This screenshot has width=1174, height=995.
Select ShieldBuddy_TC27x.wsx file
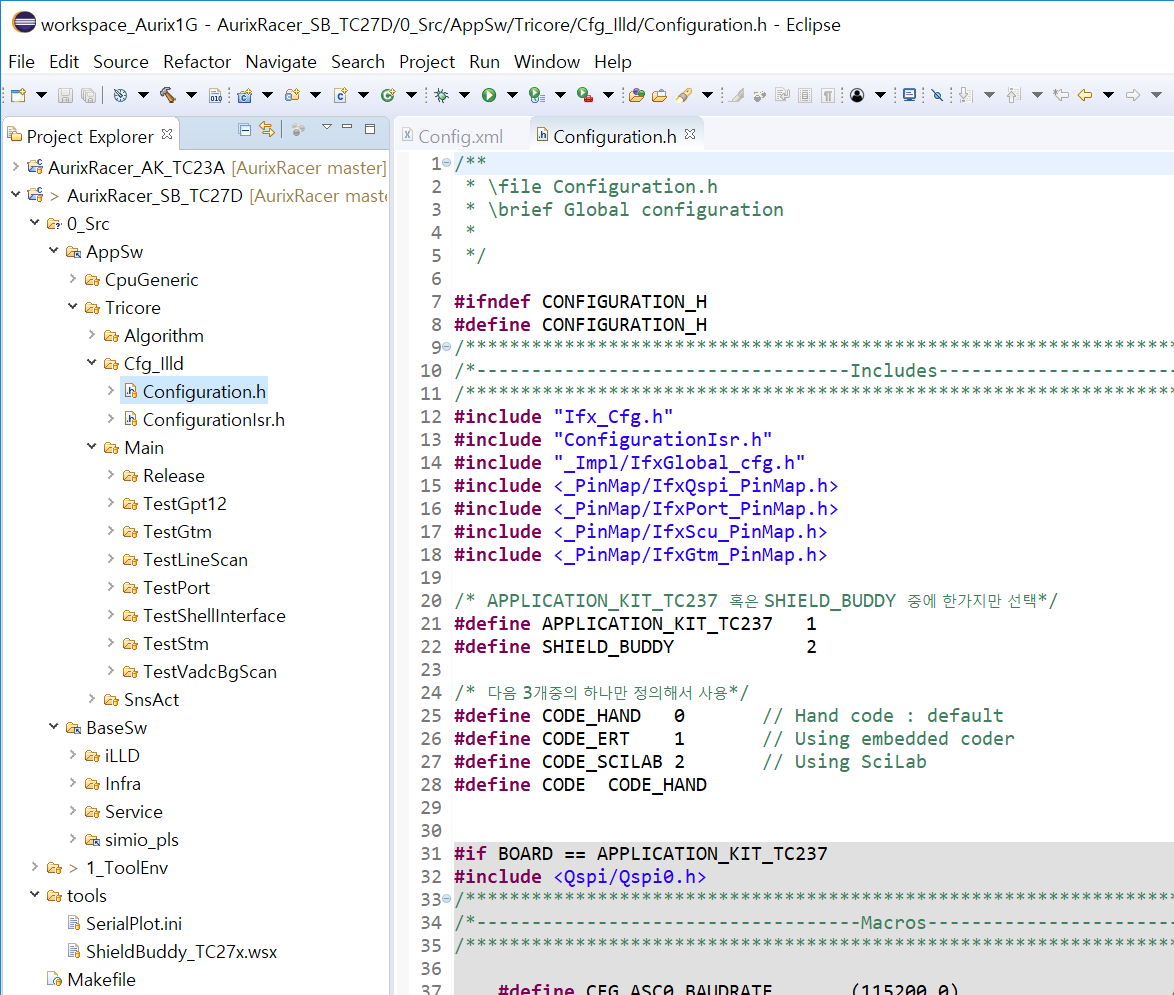(x=181, y=952)
